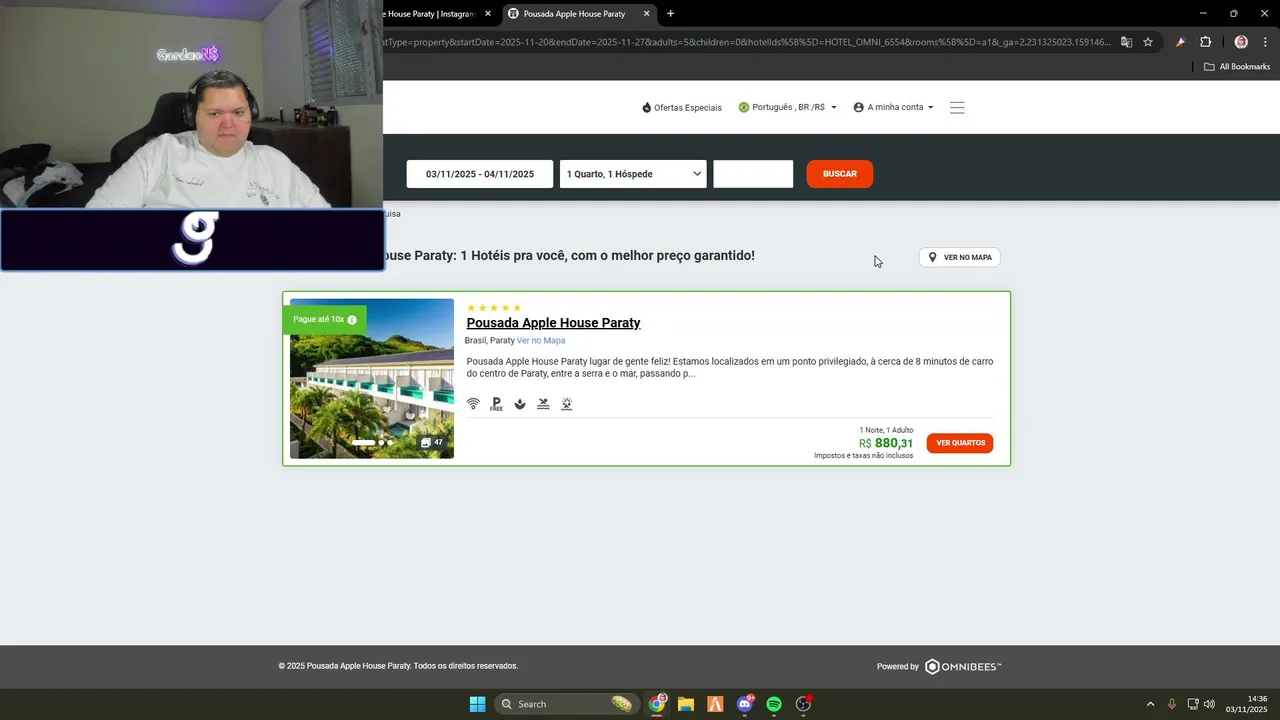Open the Pousada Apple House Paraty title link

point(553,323)
